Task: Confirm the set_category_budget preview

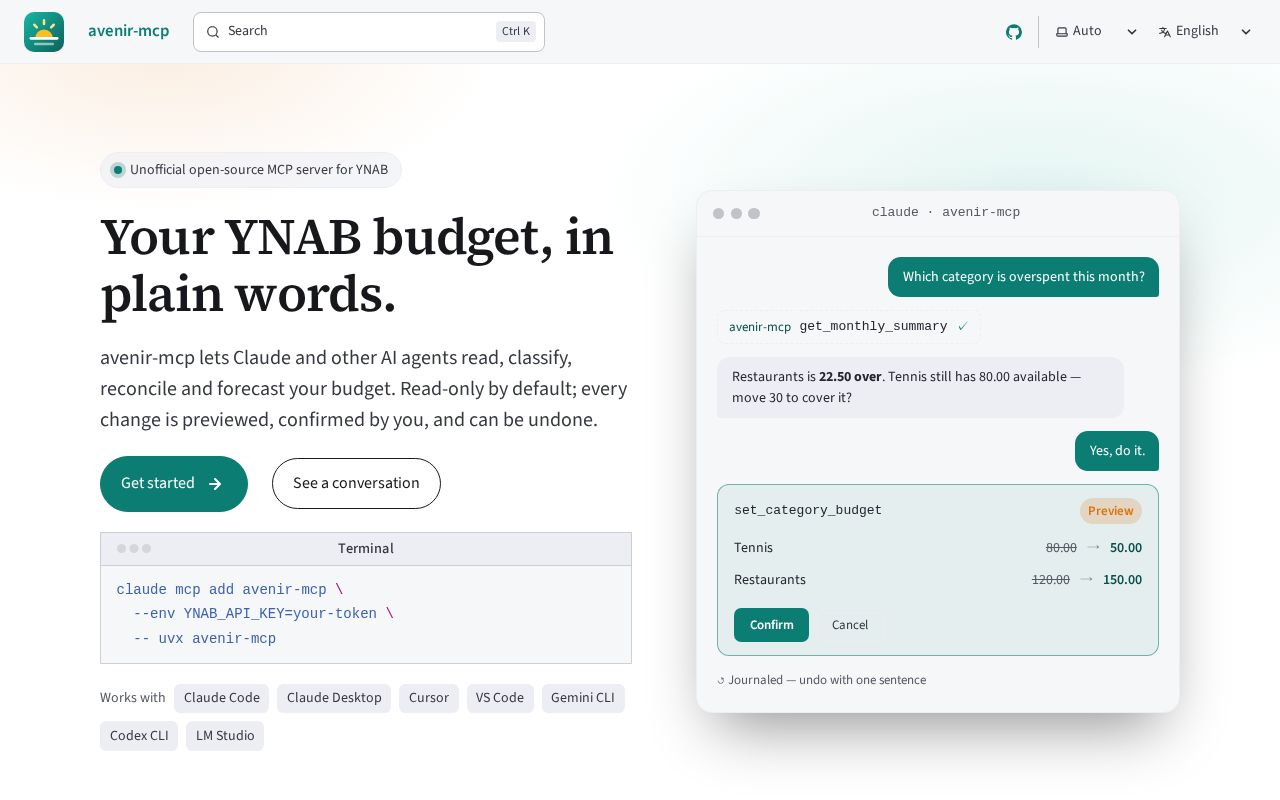Action: point(771,625)
